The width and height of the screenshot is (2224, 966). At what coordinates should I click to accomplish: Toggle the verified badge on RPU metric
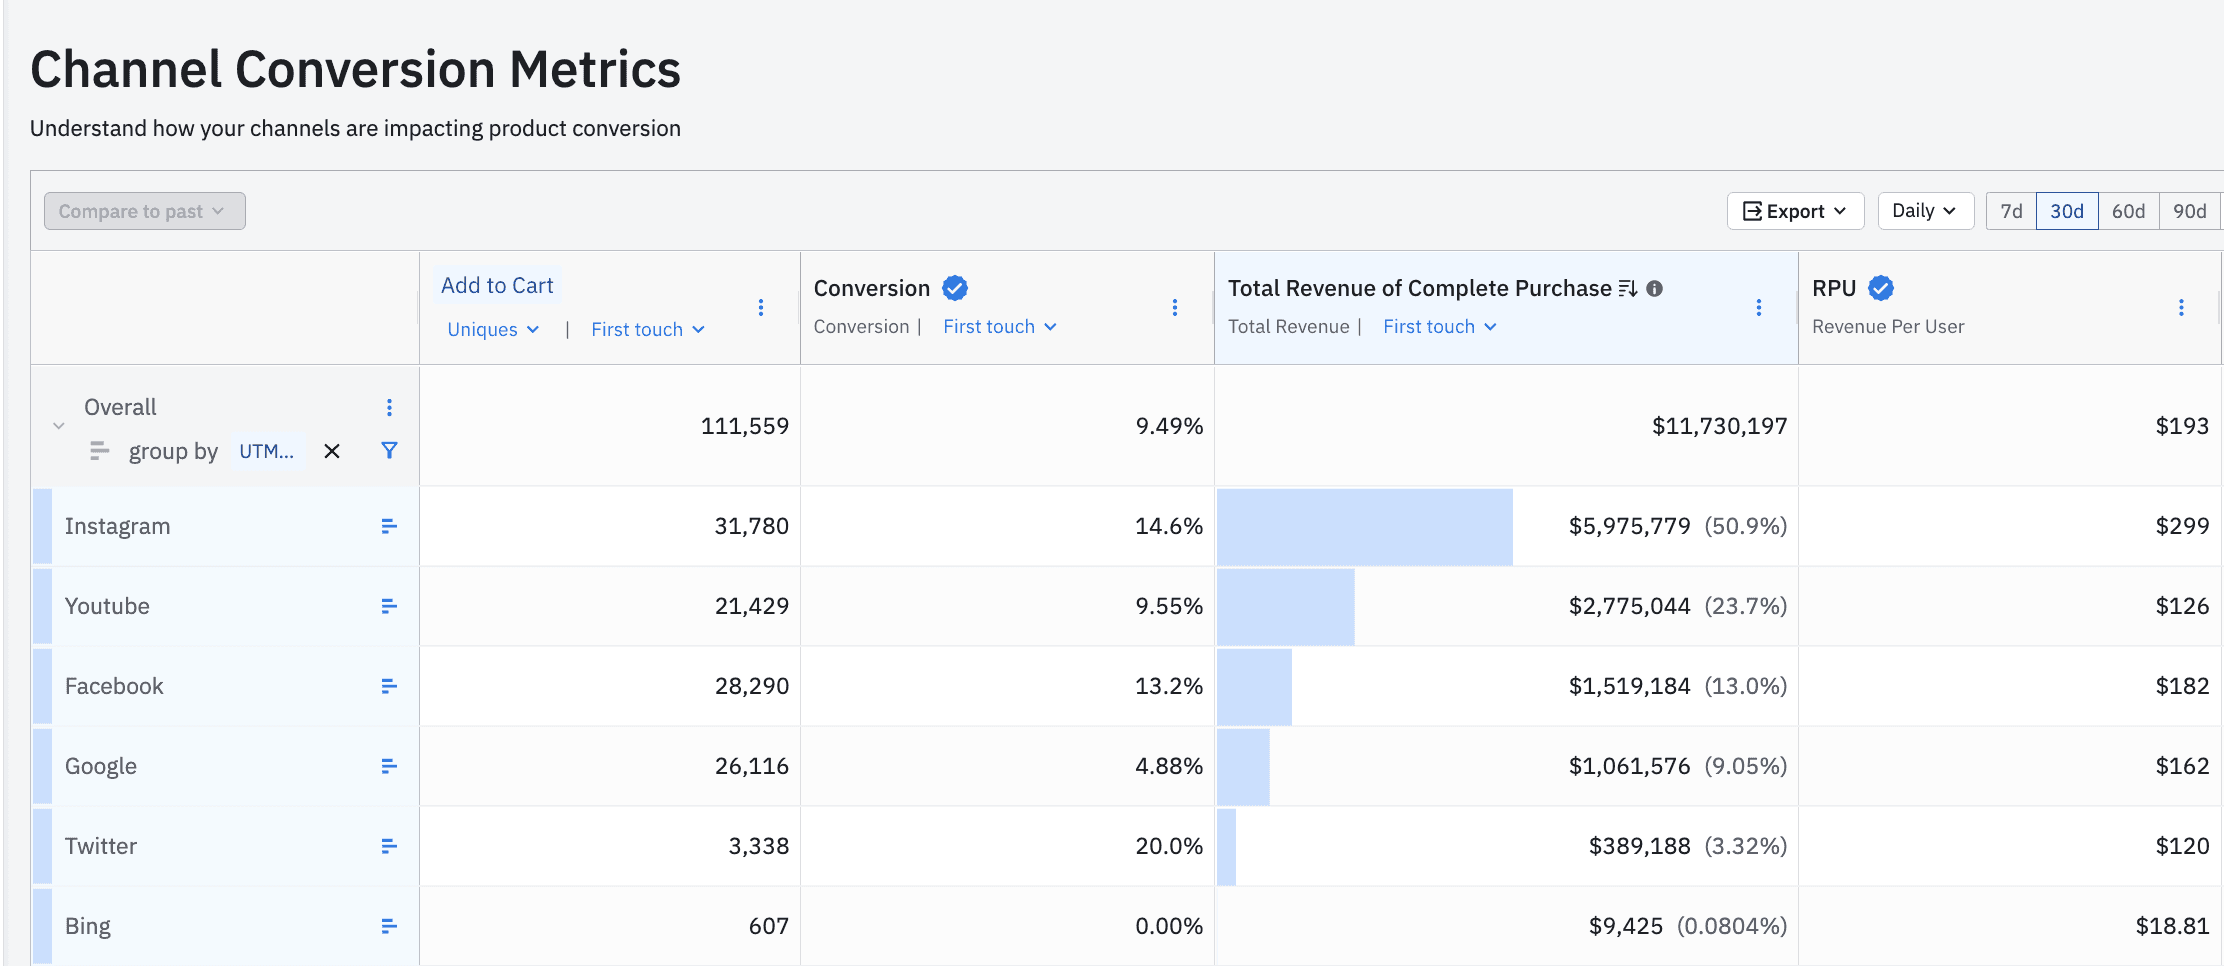point(1881,287)
